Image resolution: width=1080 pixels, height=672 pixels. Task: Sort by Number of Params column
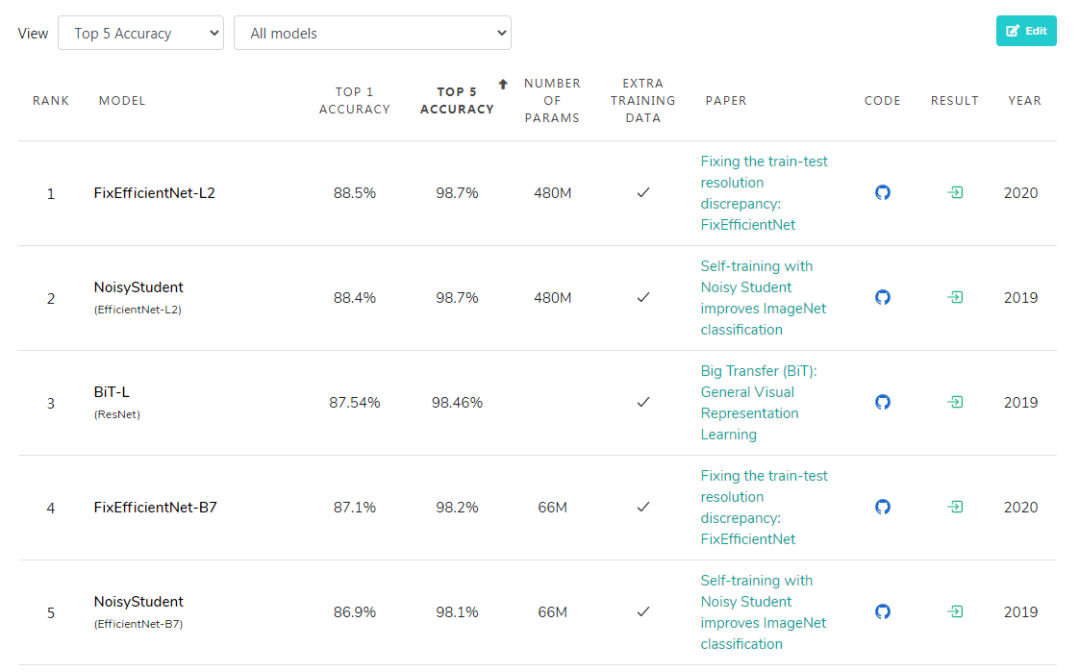click(552, 100)
